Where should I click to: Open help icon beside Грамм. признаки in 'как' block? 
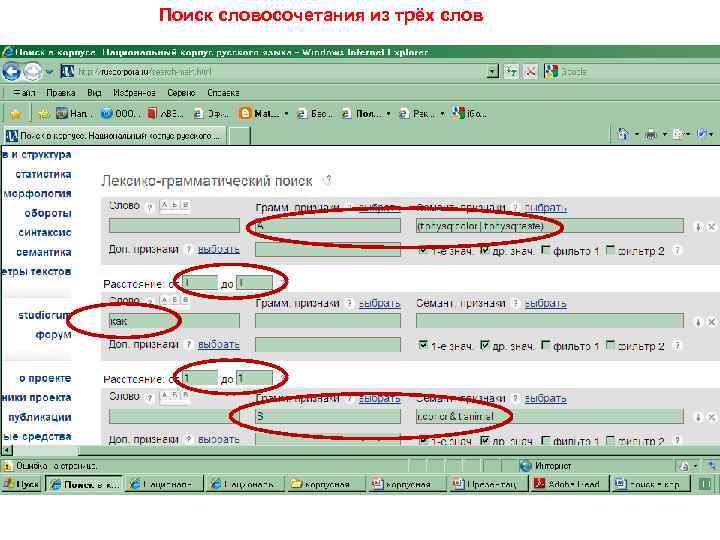point(349,303)
